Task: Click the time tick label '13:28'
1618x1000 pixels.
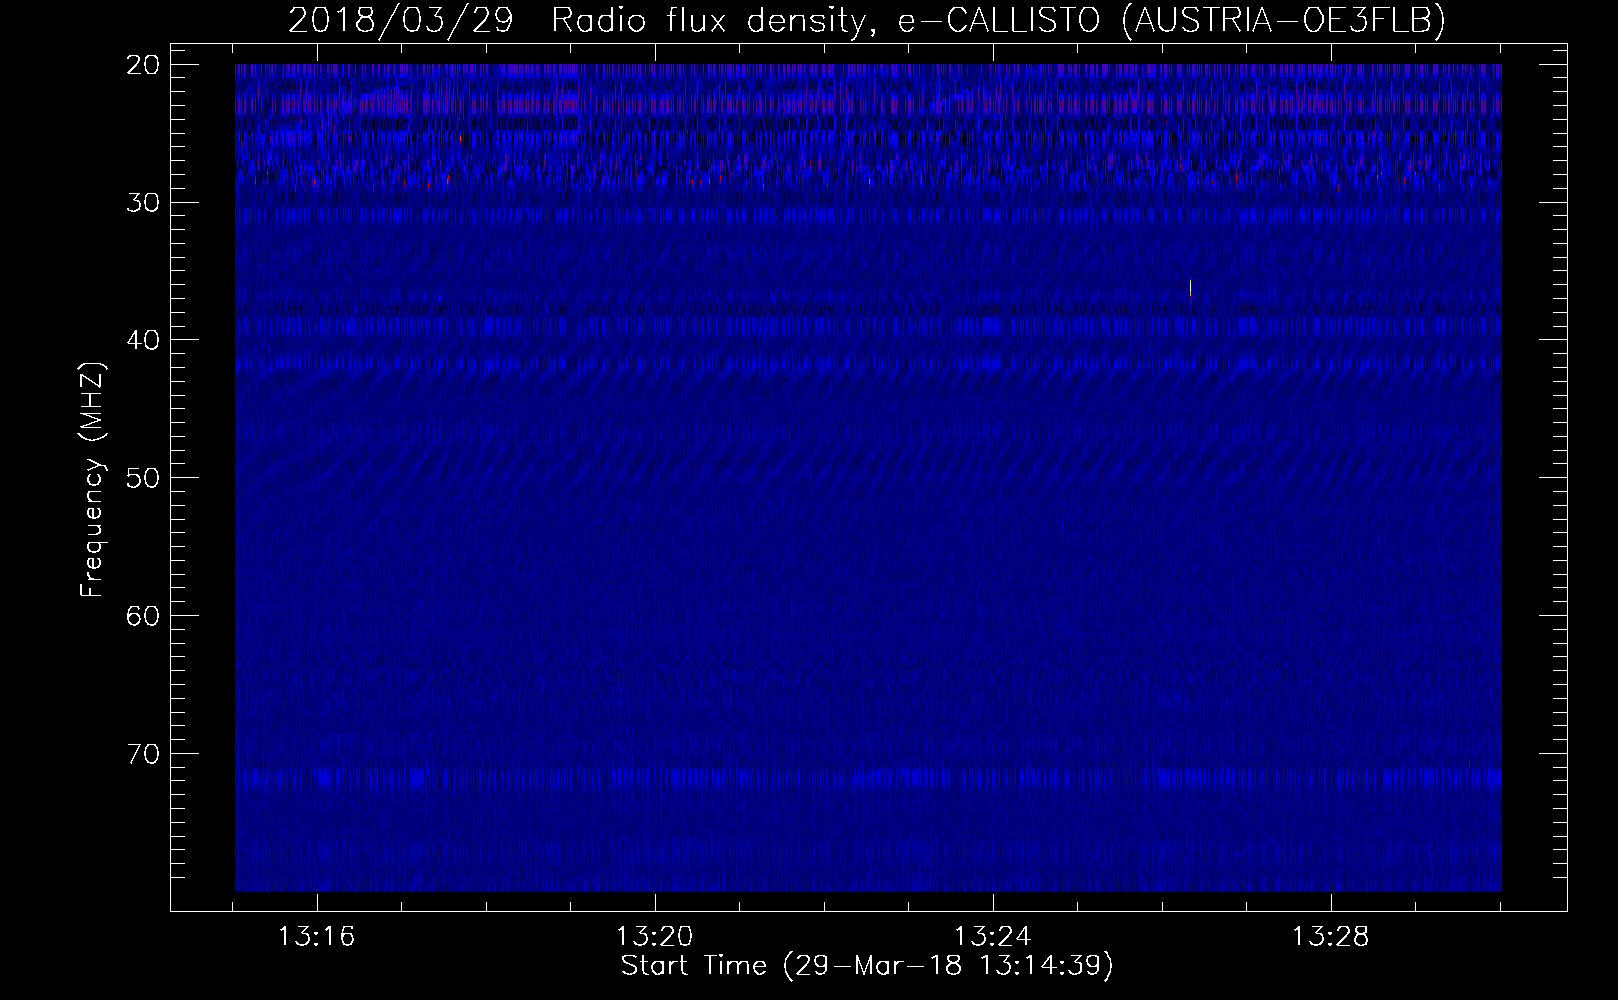Action: [1331, 937]
